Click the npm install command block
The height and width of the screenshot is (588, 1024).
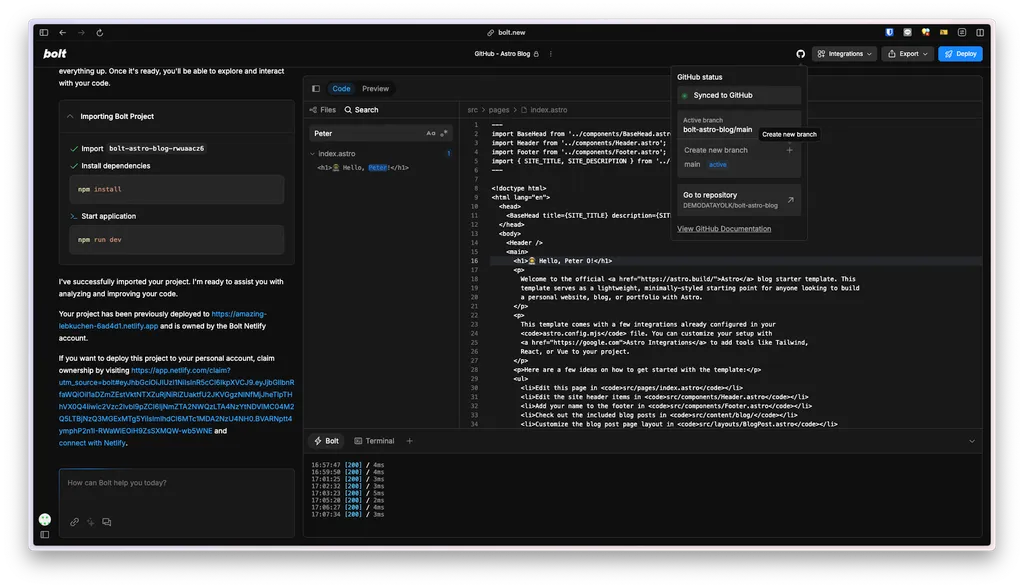click(176, 189)
